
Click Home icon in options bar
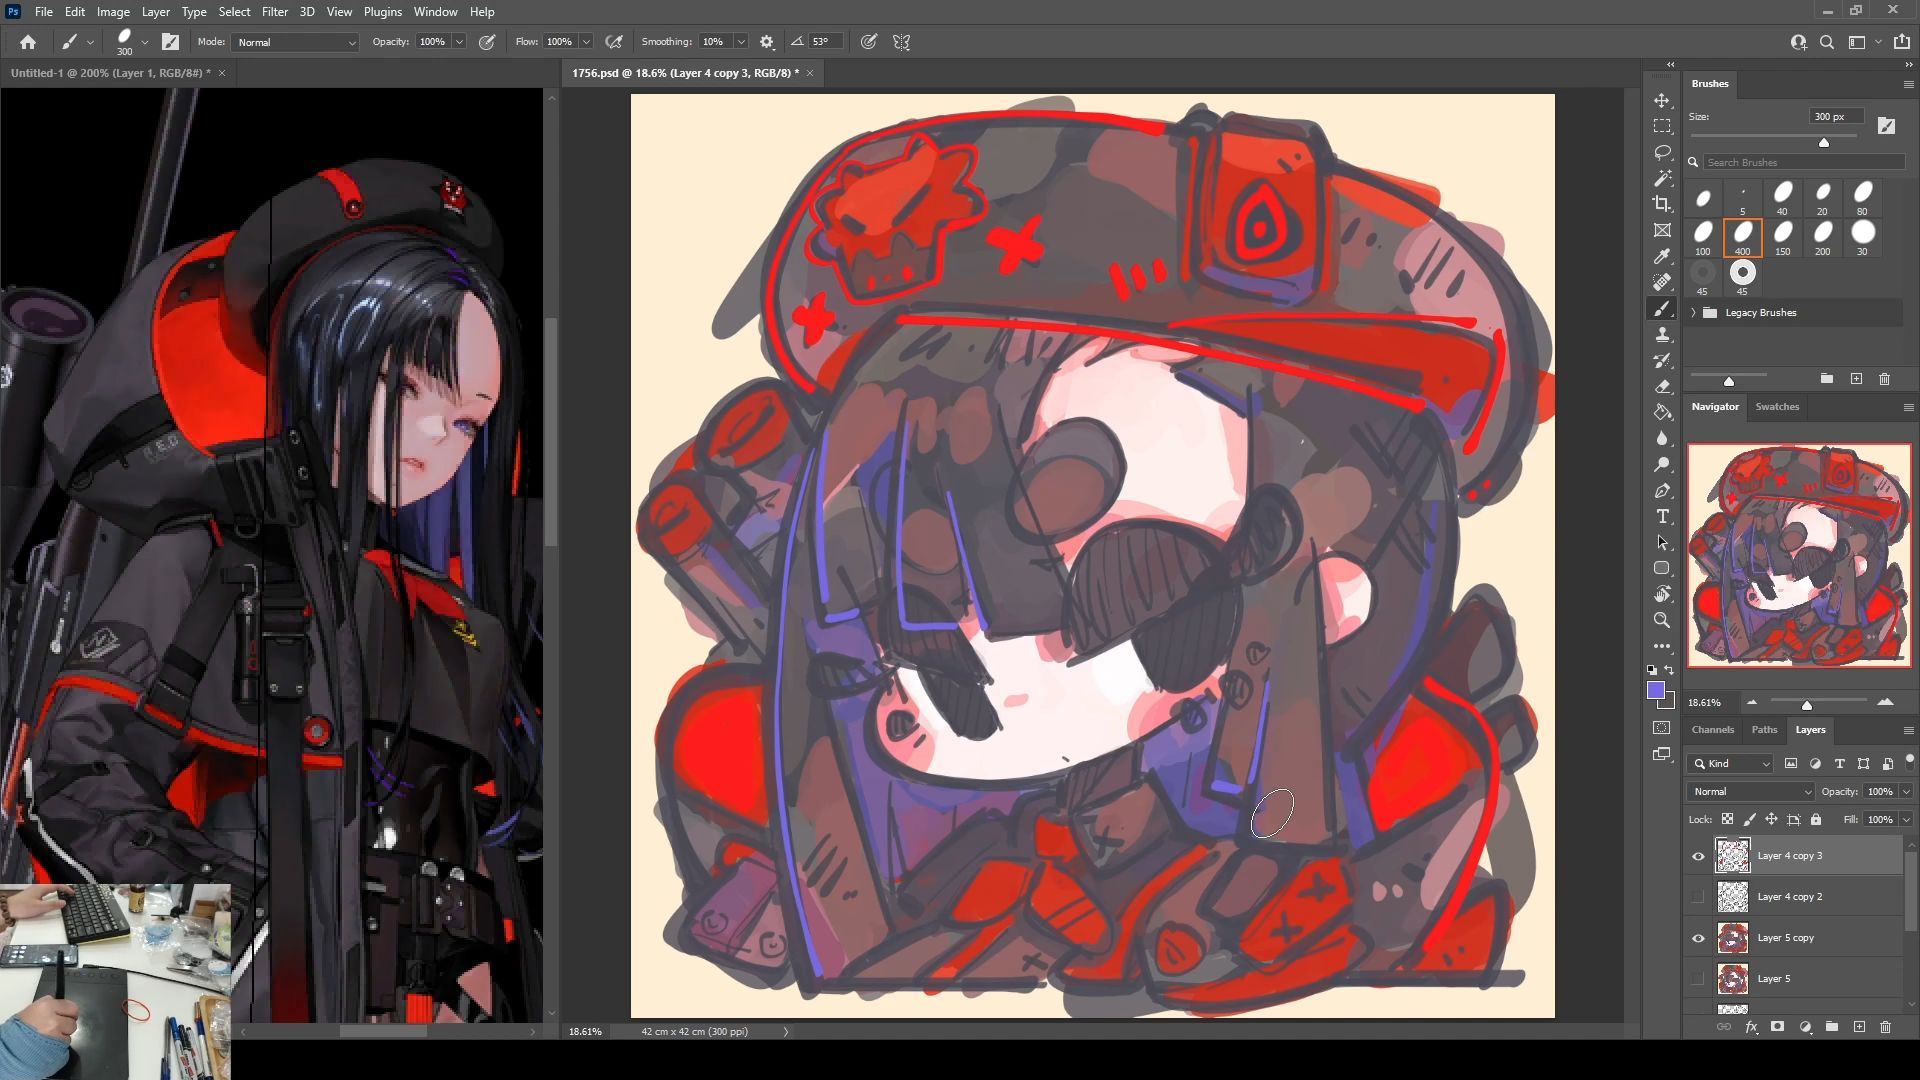(x=28, y=42)
